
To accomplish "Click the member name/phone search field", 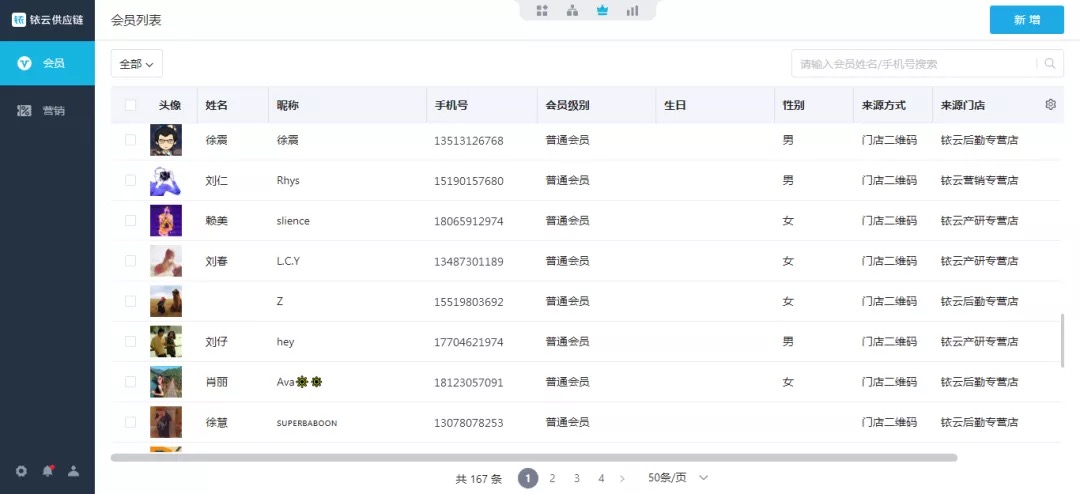I will [914, 64].
